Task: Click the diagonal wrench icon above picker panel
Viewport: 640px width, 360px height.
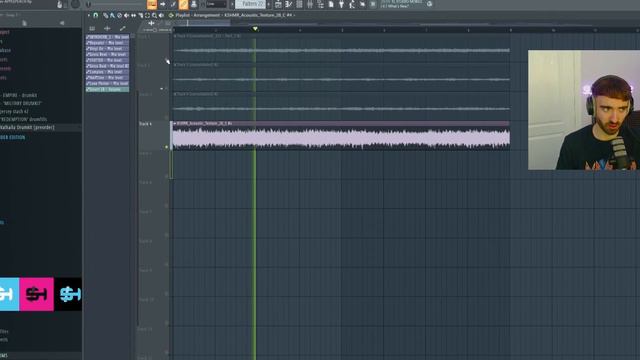Action: click(122, 29)
